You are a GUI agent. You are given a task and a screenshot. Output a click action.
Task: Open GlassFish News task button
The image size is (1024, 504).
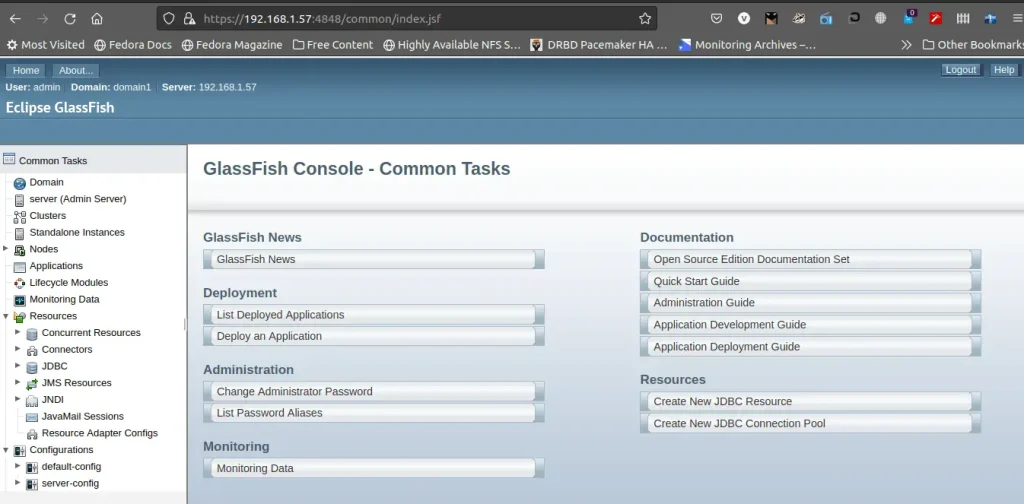[374, 259]
